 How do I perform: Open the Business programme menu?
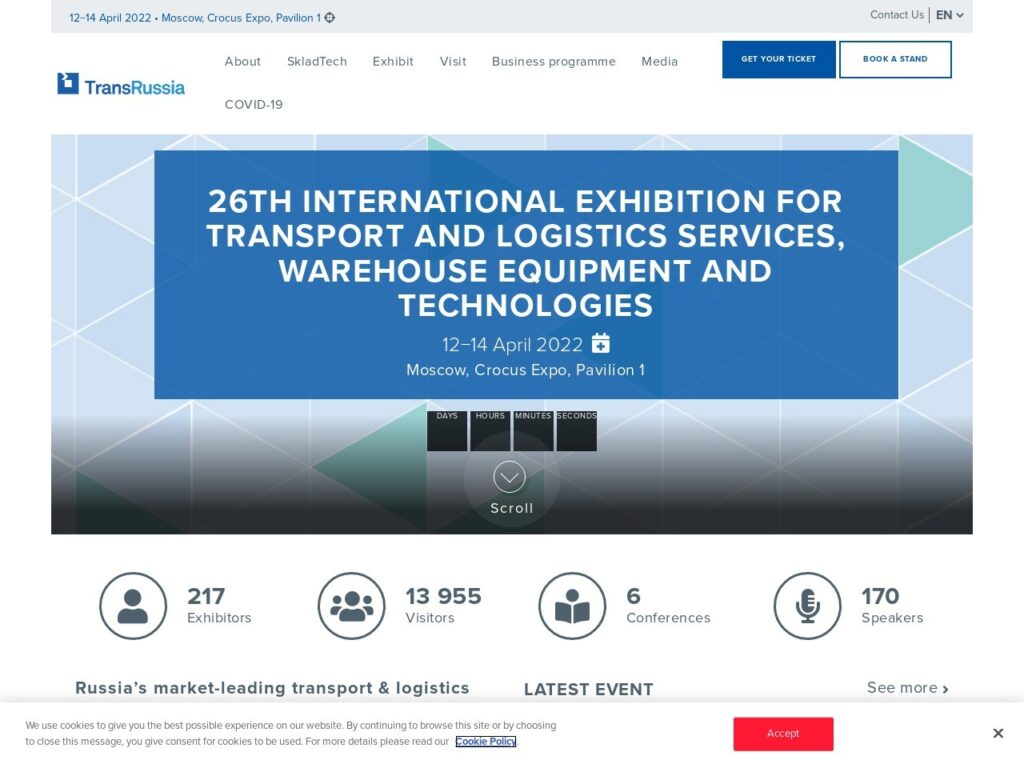[x=554, y=61]
